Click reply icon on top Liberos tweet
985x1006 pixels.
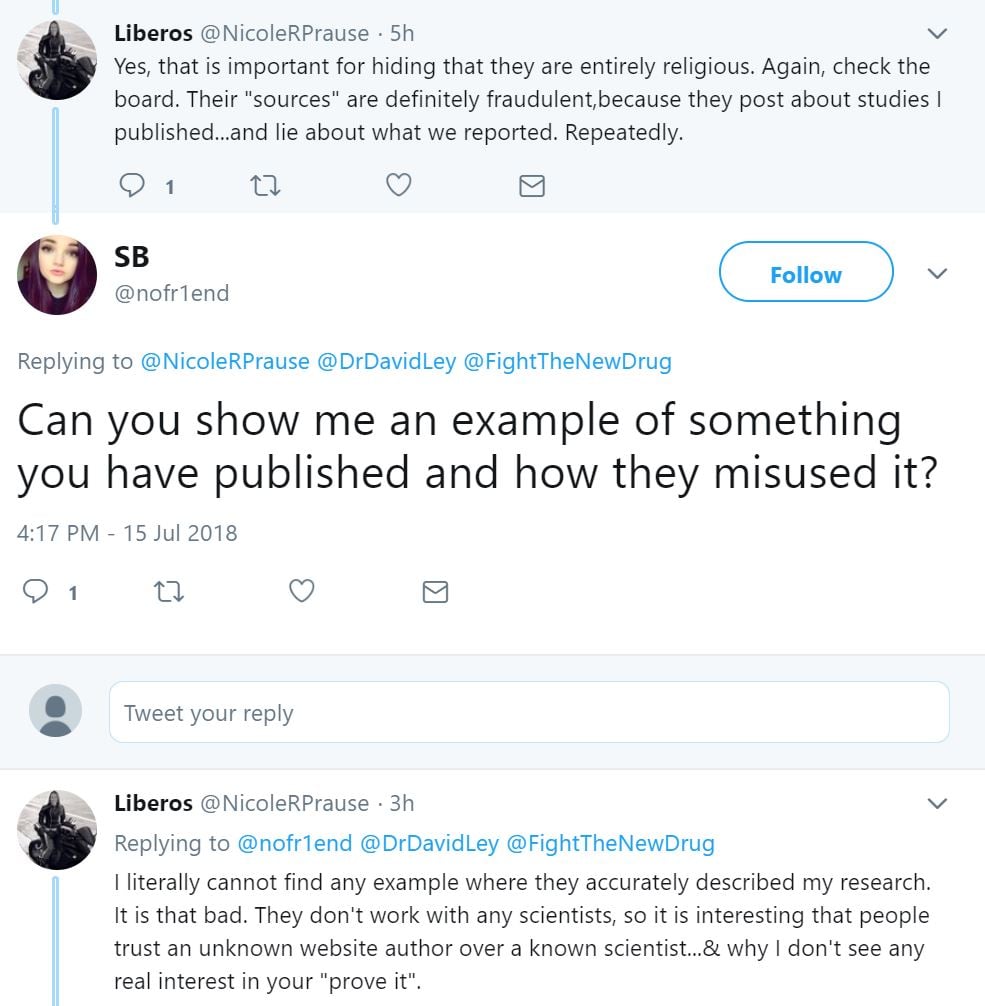pos(133,186)
